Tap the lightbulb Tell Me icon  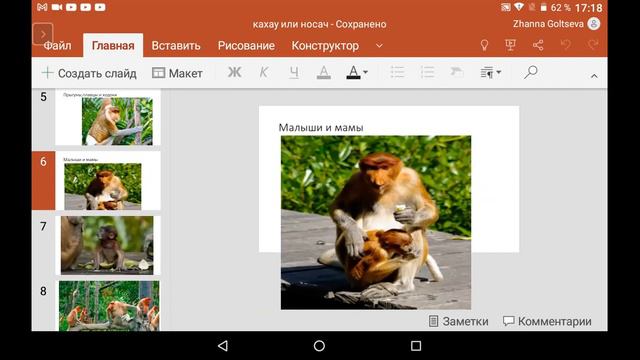pyautogui.click(x=484, y=45)
